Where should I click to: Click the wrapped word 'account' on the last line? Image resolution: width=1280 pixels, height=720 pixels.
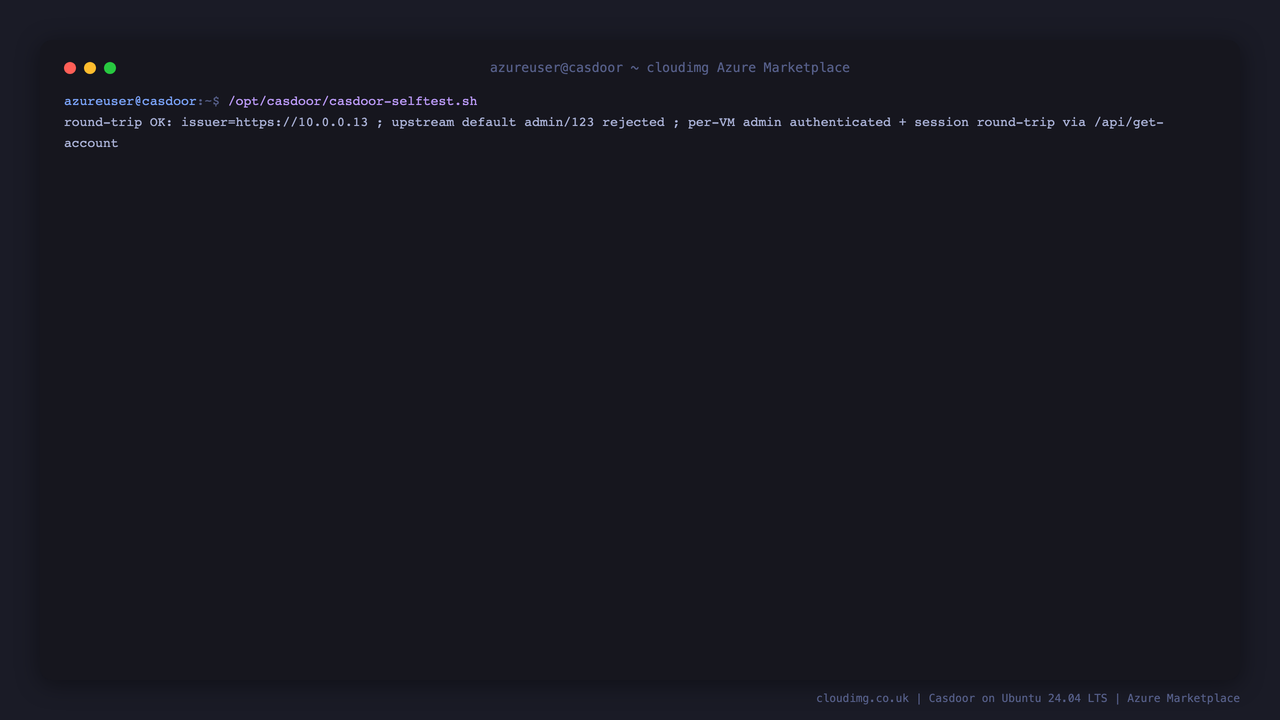pos(91,143)
